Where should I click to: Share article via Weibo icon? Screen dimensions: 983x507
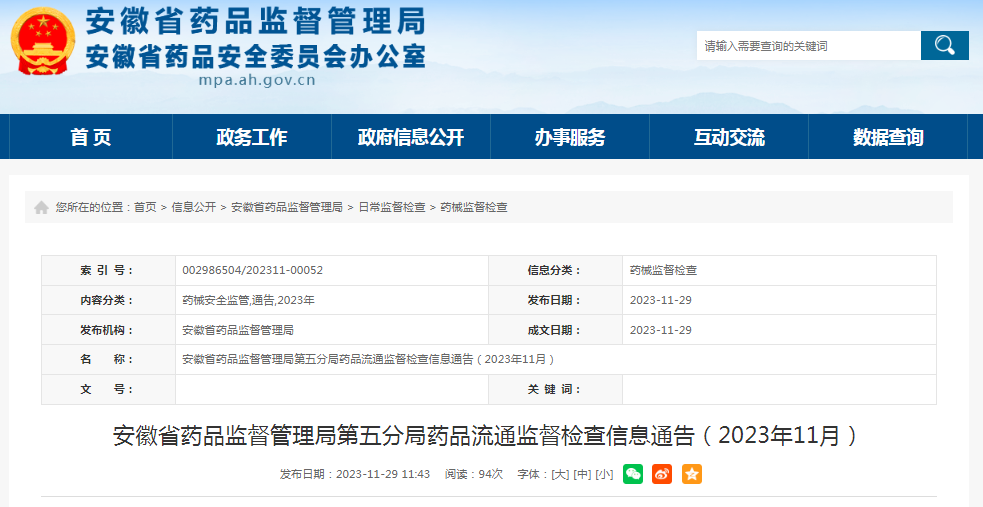(x=662, y=474)
